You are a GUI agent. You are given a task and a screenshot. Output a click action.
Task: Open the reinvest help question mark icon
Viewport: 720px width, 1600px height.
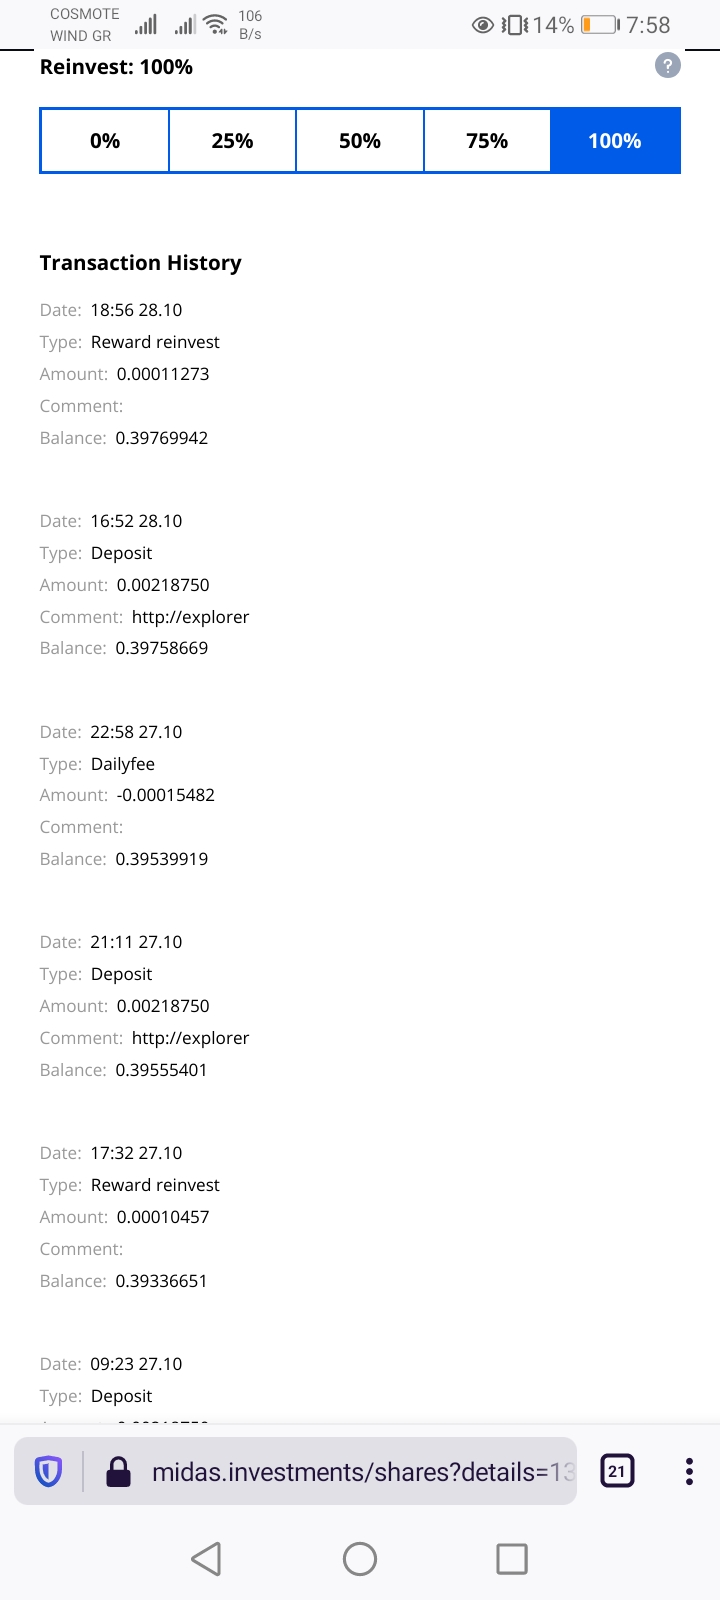point(667,66)
